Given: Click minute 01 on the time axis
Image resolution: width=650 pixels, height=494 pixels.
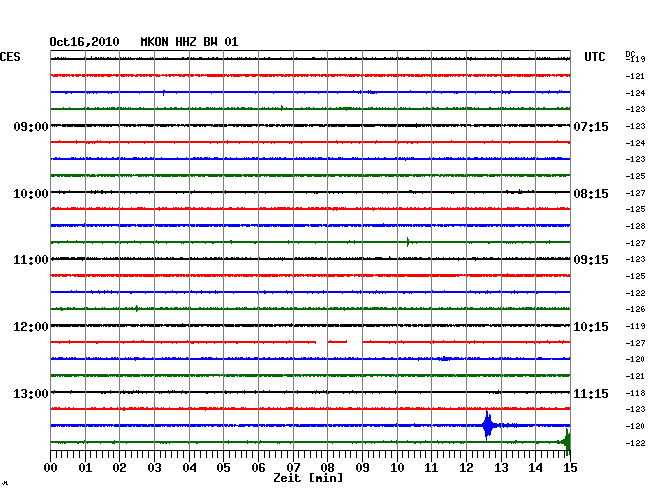Looking at the screenshot, I should [85, 468].
